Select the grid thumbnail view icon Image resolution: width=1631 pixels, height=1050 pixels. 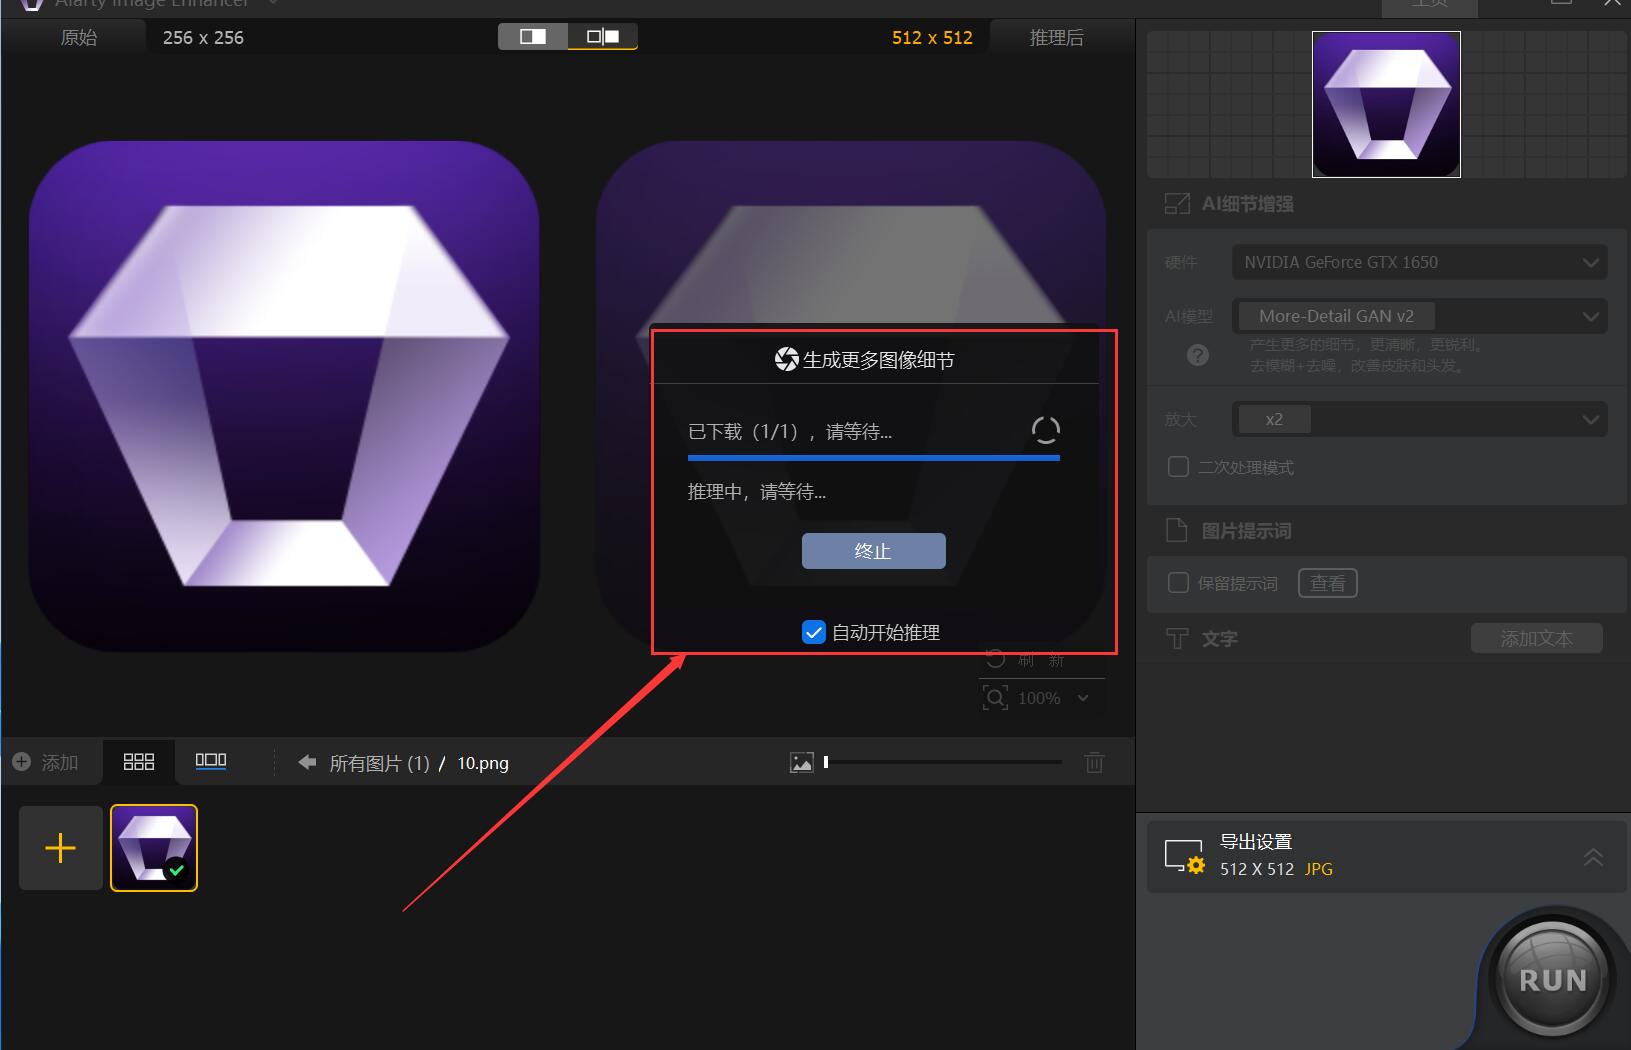coord(138,762)
